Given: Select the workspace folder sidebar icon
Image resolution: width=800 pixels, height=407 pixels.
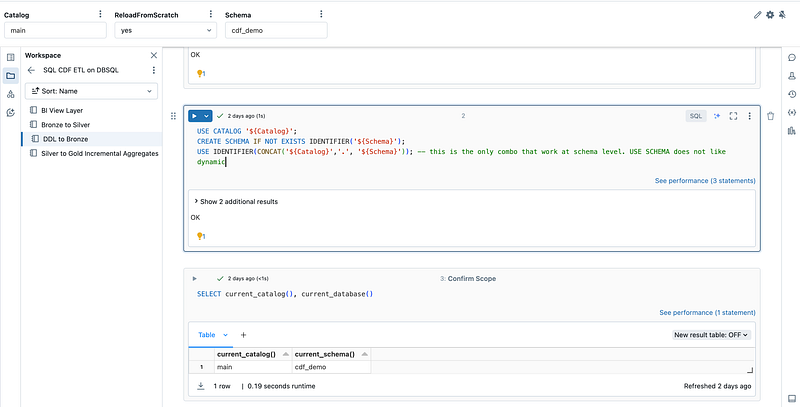Looking at the screenshot, I should coord(11,75).
